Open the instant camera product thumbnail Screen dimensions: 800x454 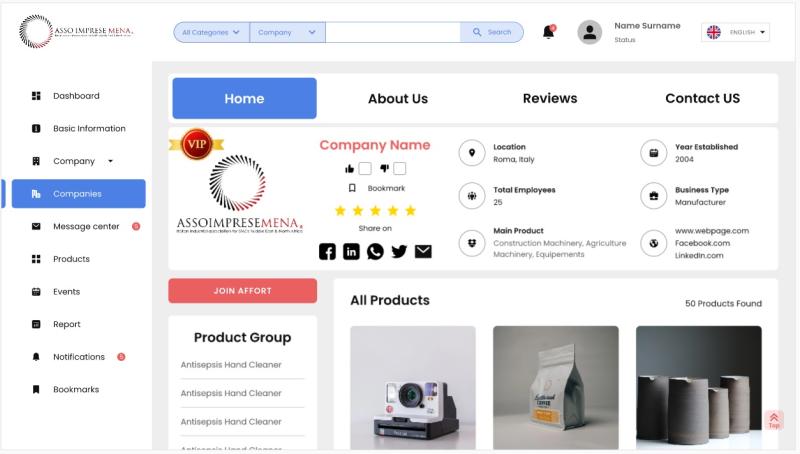[413, 388]
